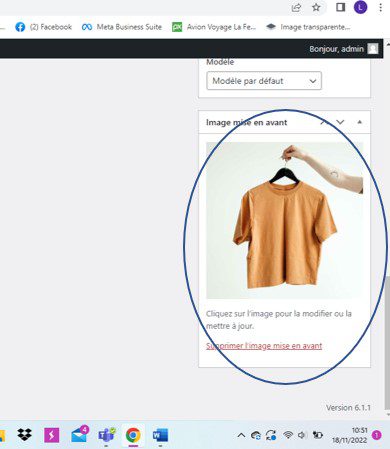Open the Image transparente bookmark
This screenshot has width=390, height=449.
308,27
